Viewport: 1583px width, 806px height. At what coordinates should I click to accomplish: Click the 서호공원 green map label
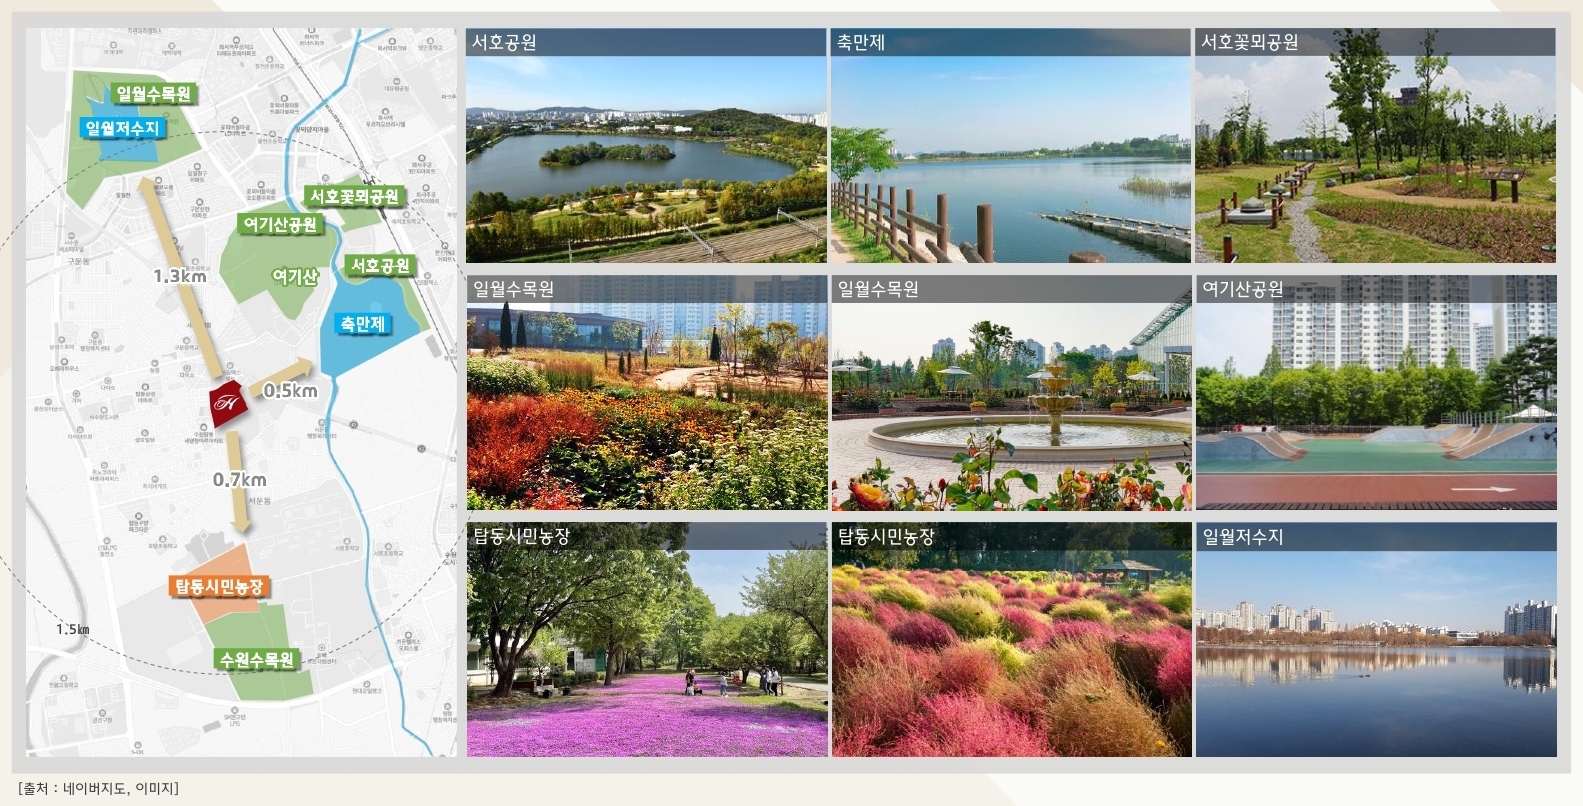(380, 265)
